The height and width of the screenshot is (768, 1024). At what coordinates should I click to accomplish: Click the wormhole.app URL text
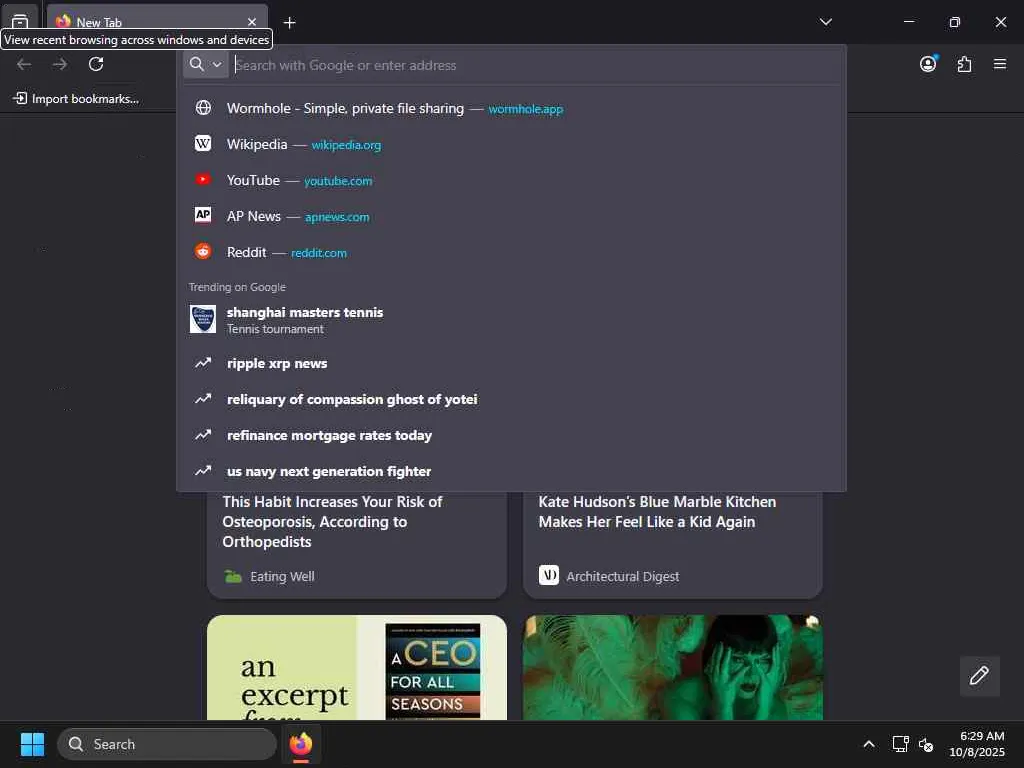pyautogui.click(x=526, y=109)
